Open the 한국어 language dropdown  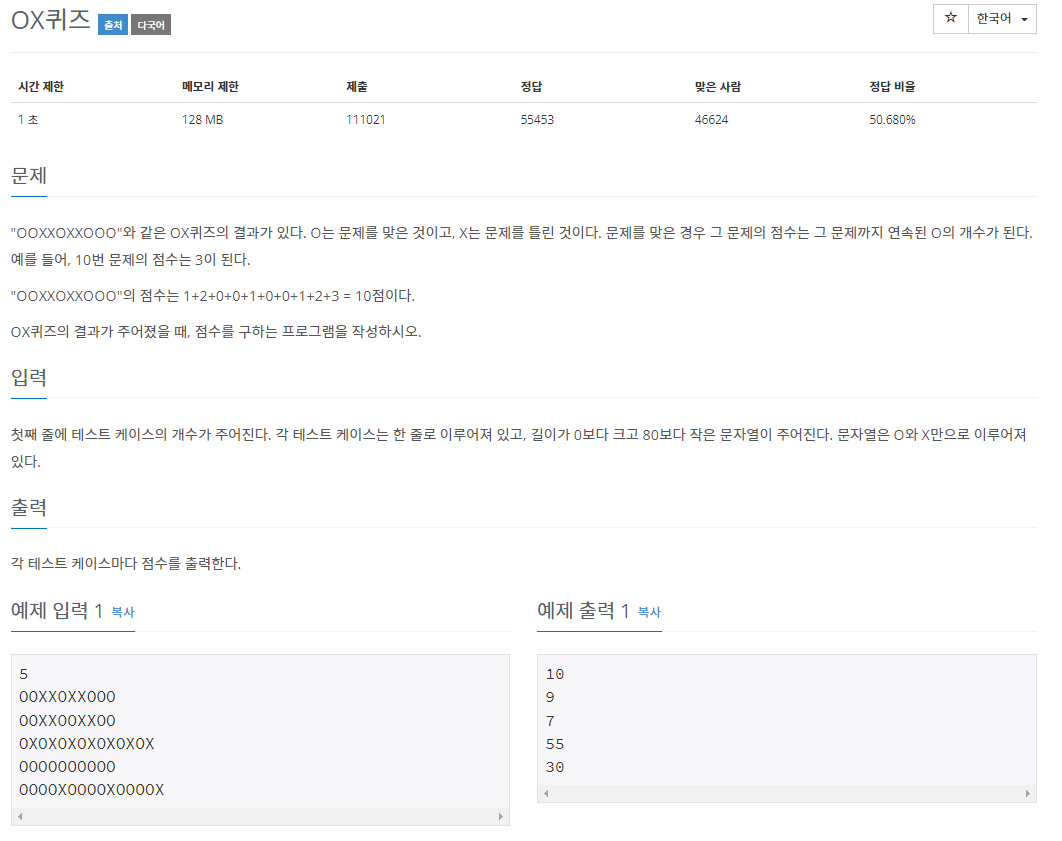tap(1002, 18)
